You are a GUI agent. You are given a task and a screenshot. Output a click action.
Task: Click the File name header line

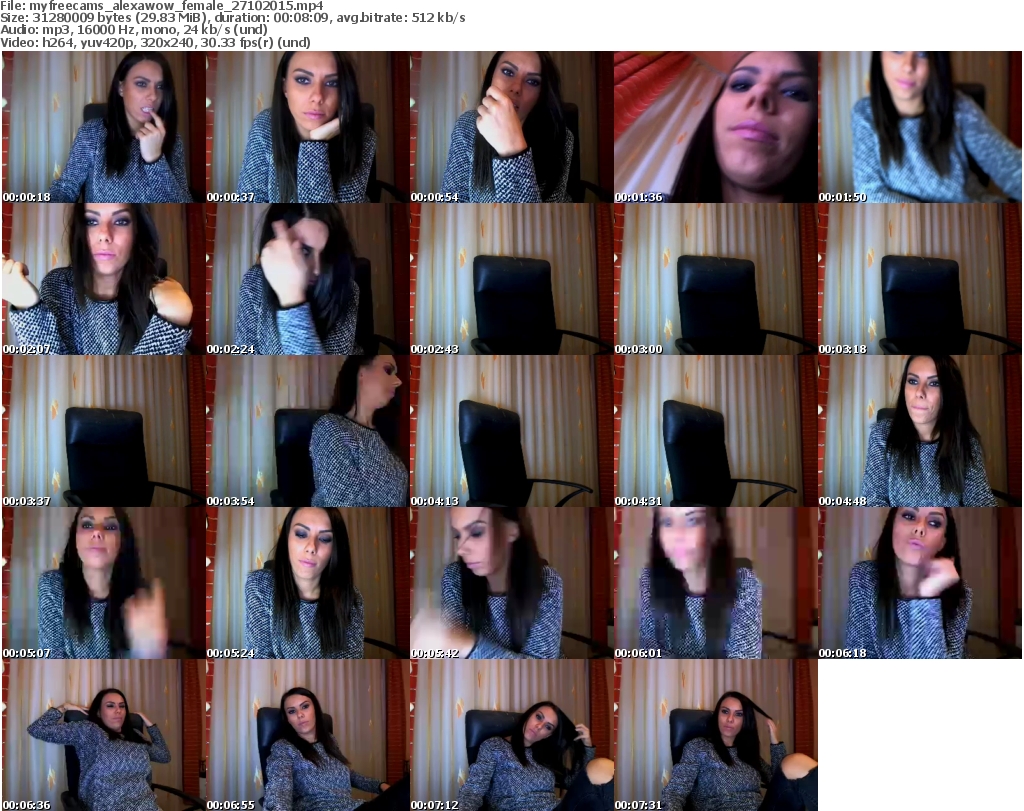[162, 6]
